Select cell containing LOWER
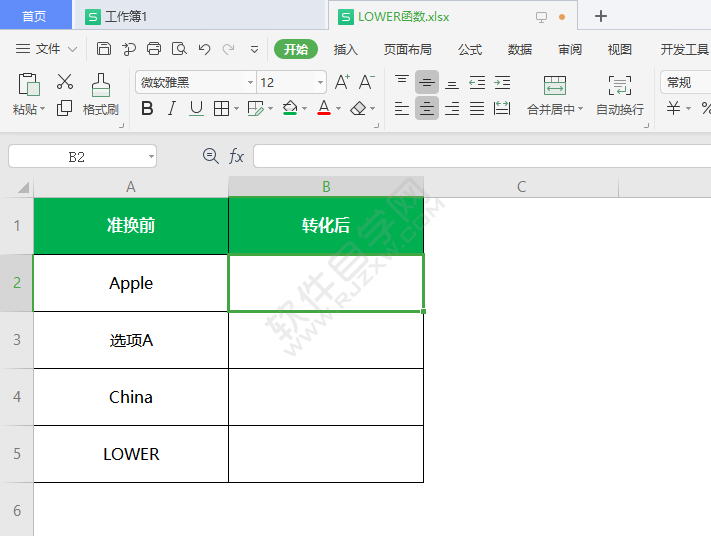711x536 pixels. [131, 454]
